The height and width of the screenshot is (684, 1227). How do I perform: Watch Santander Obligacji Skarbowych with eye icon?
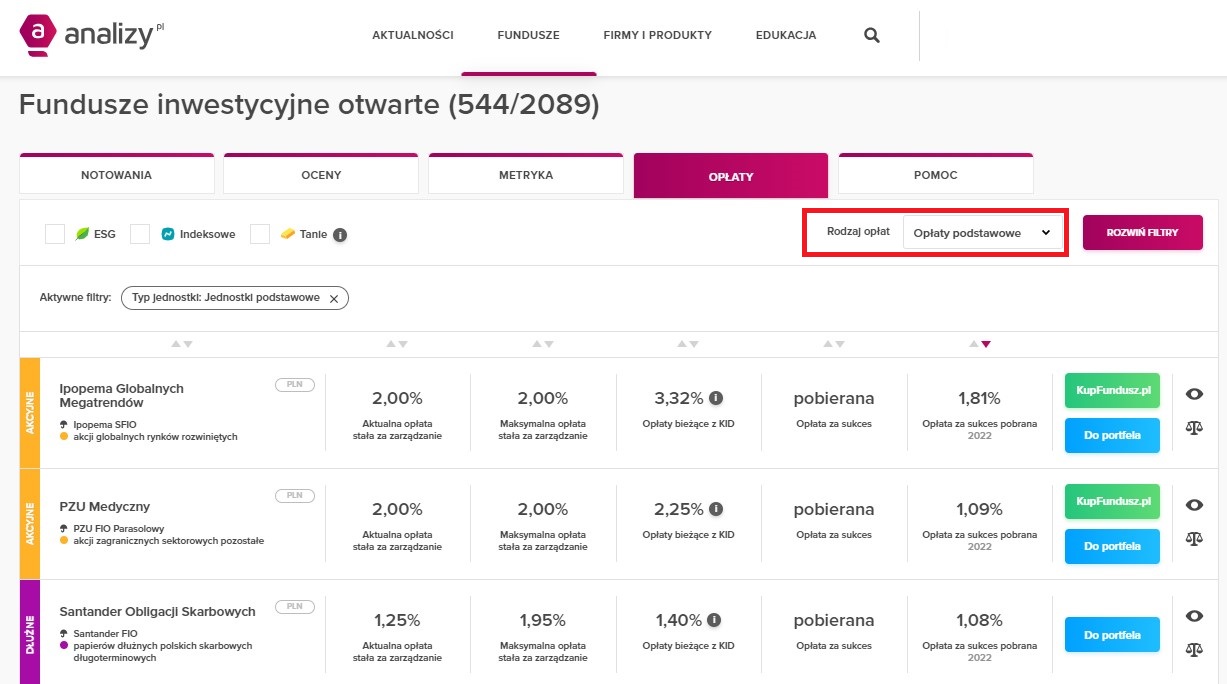pos(1193,616)
